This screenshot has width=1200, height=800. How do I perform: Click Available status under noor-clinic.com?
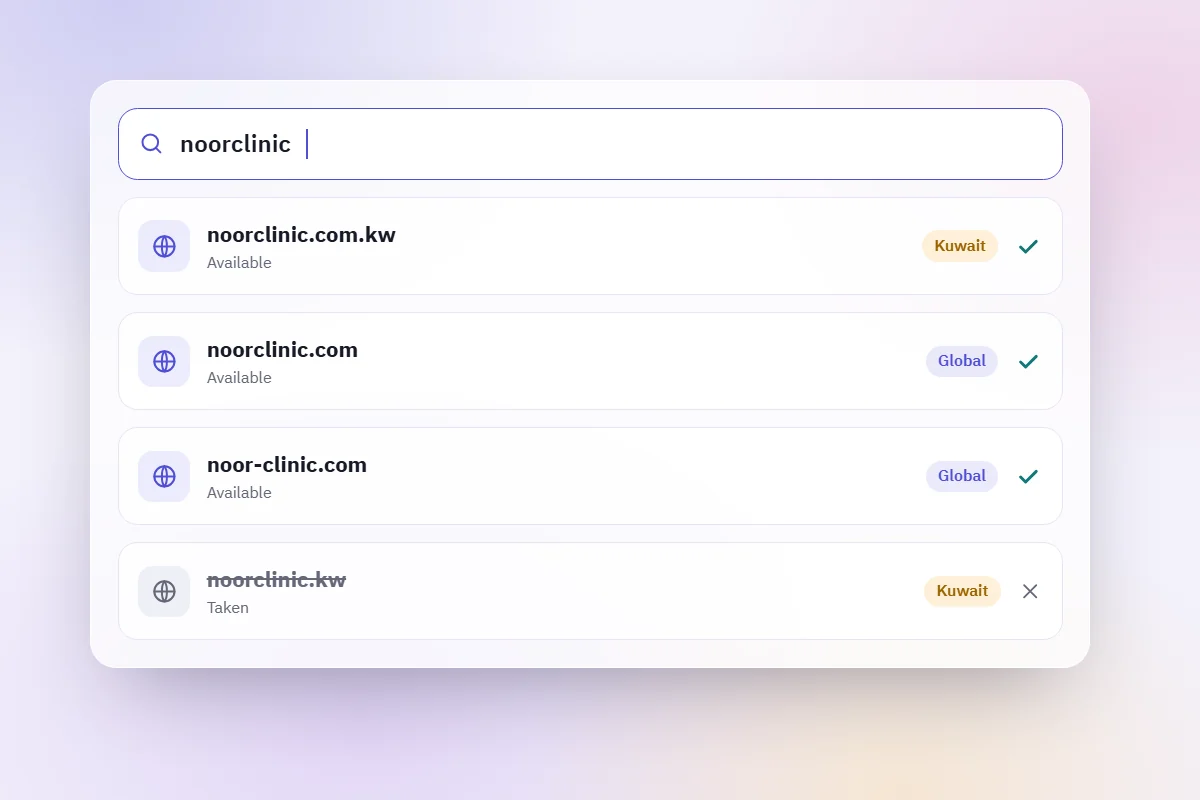(x=239, y=493)
